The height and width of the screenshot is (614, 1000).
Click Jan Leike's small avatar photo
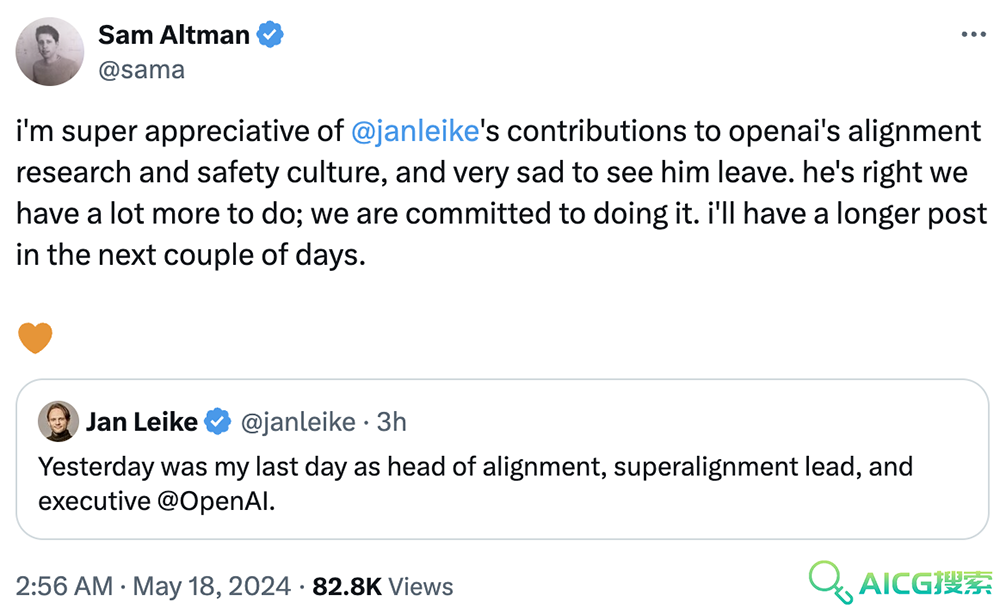point(58,421)
